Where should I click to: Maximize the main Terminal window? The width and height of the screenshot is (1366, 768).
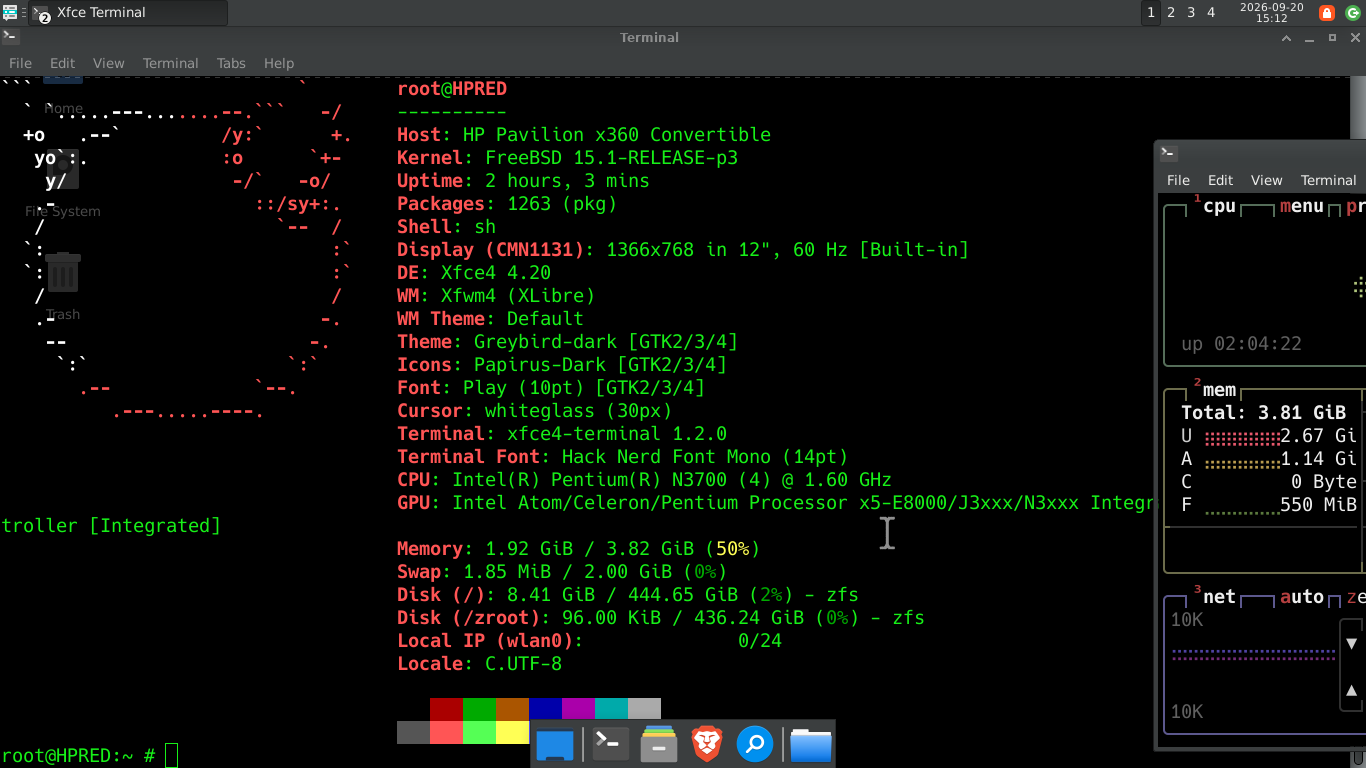tap(1332, 37)
